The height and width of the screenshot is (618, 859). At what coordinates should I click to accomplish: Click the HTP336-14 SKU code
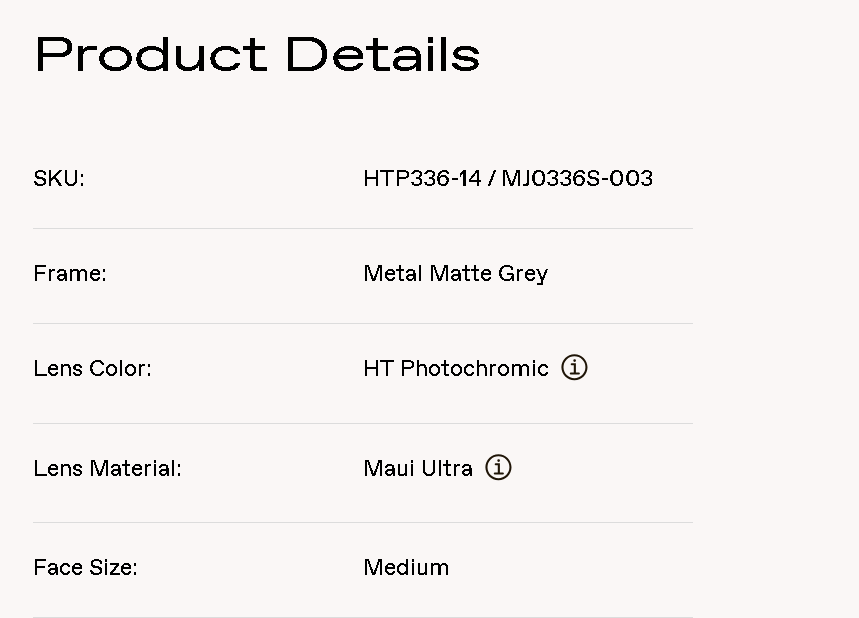pyautogui.click(x=422, y=179)
